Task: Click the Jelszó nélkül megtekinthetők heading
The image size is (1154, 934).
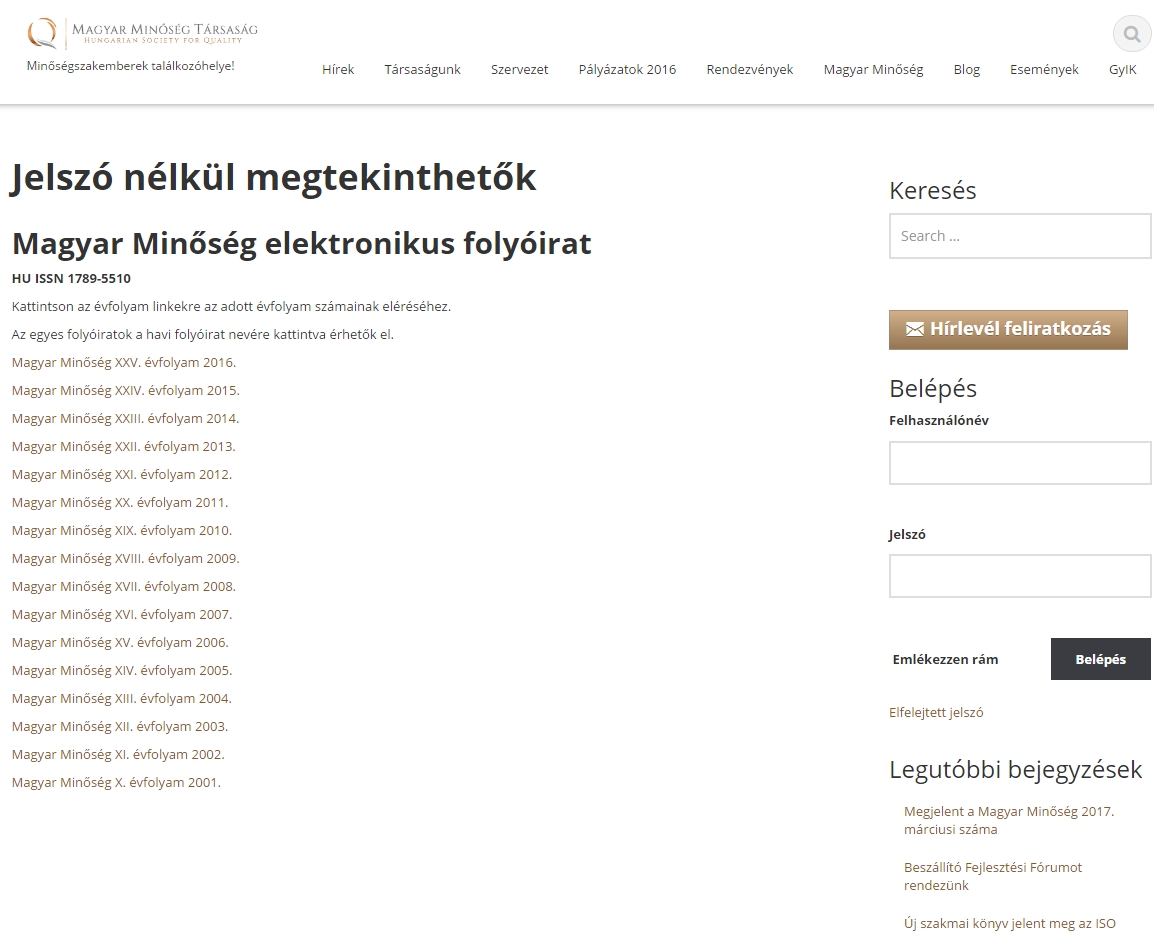Action: (273, 177)
